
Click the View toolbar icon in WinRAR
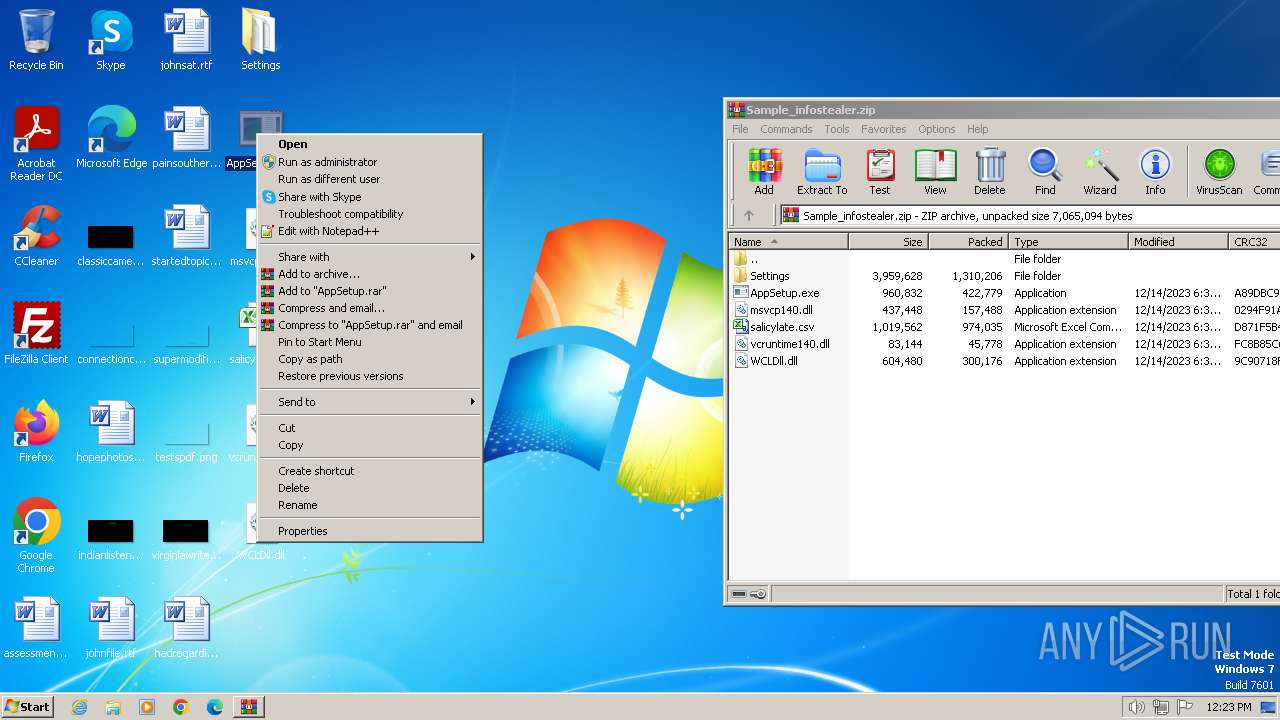(935, 172)
